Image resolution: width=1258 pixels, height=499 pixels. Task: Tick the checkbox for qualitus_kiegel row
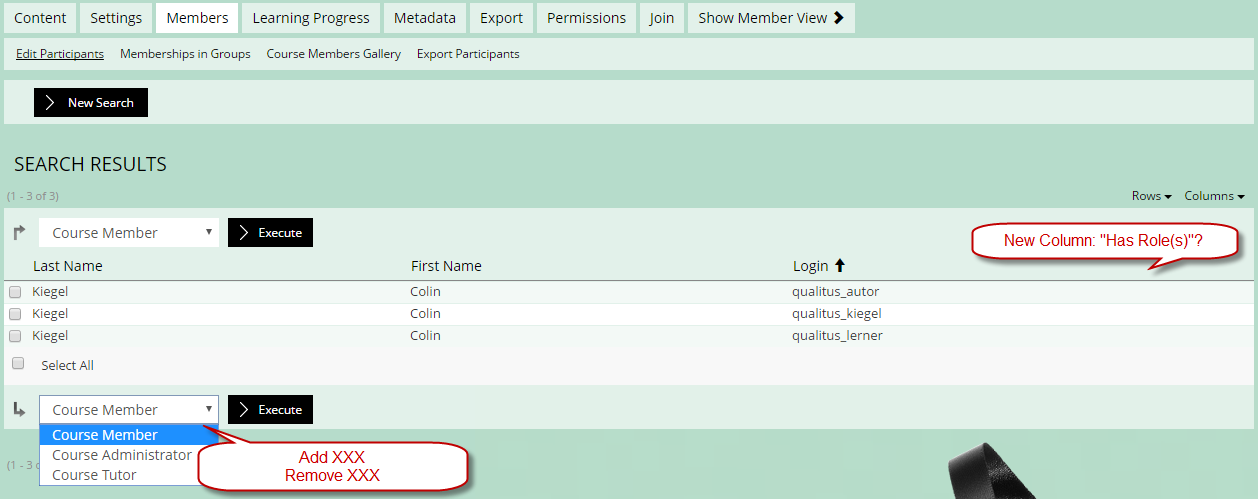point(15,314)
